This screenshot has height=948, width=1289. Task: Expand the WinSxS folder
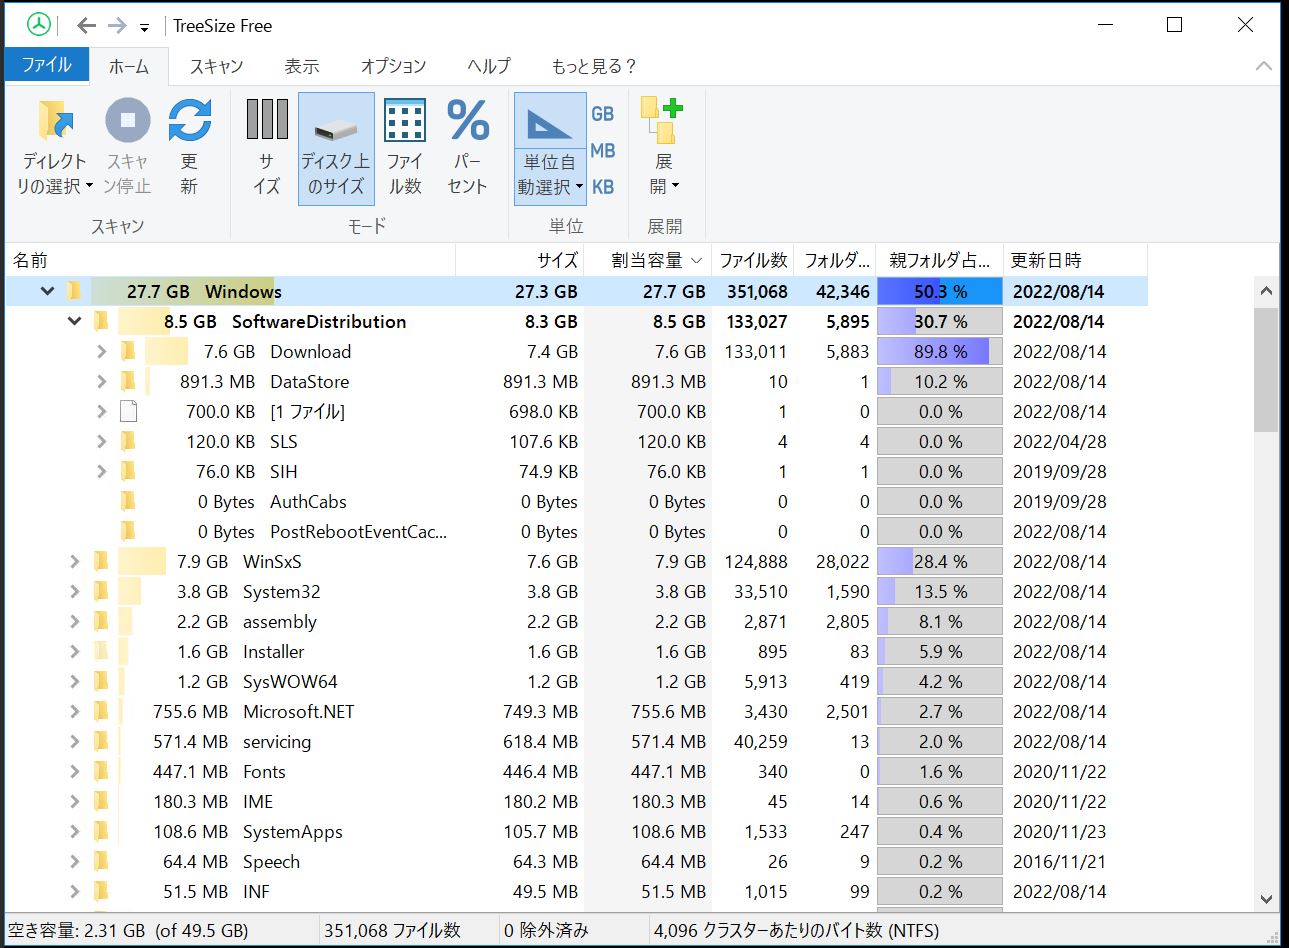click(x=75, y=562)
